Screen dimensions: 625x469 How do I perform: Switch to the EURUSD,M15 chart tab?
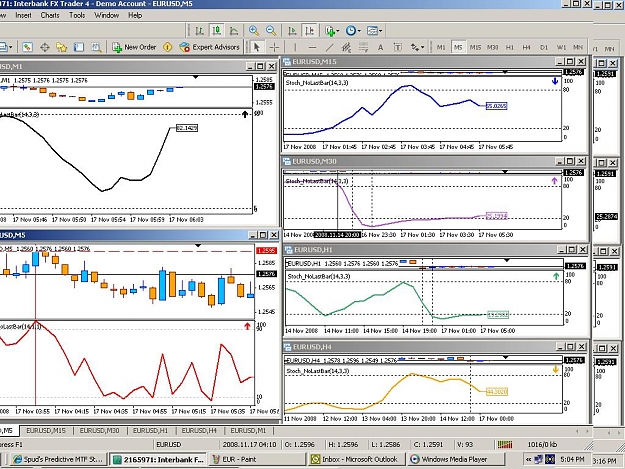pos(46,431)
